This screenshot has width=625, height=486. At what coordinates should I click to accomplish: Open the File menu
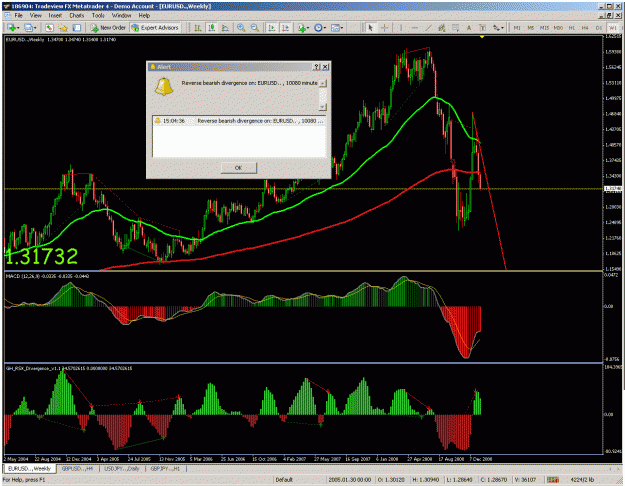pyautogui.click(x=18, y=16)
